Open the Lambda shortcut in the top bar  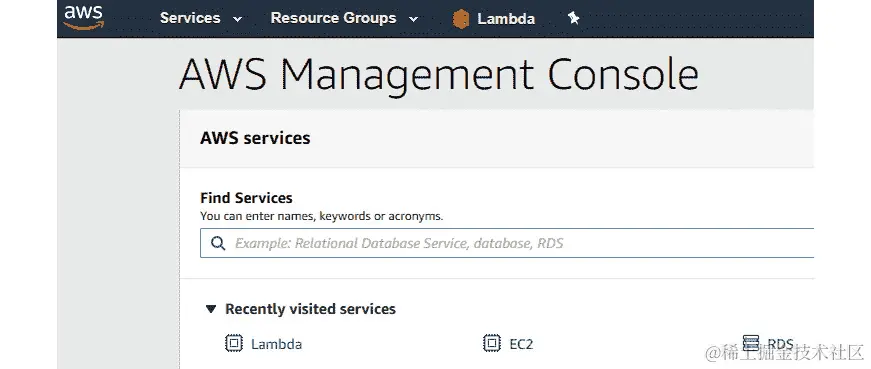506,19
